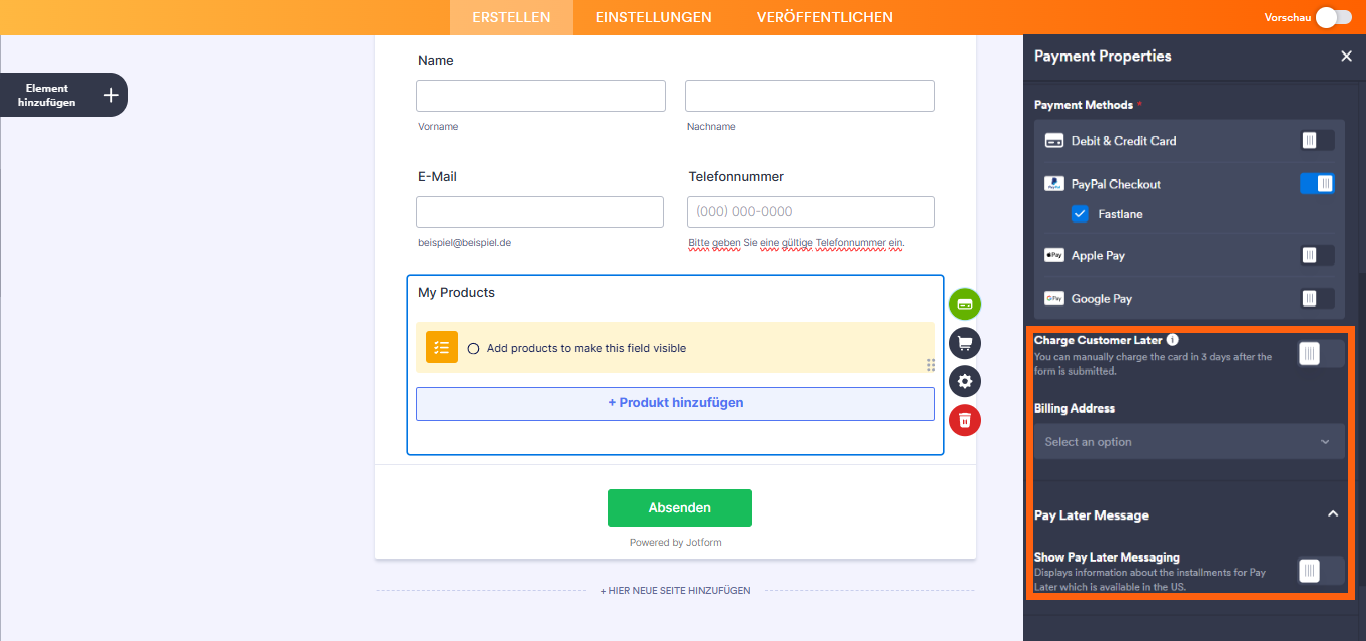Click the Absenden submit button
This screenshot has width=1366, height=641.
(679, 508)
